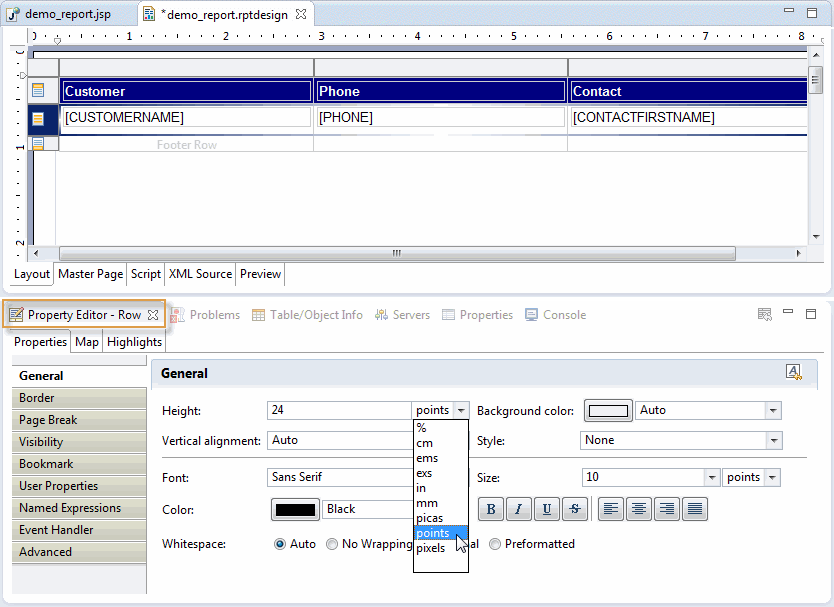Minimize the Property Editor panel
Viewport: 834px width, 607px height.
coord(788,312)
